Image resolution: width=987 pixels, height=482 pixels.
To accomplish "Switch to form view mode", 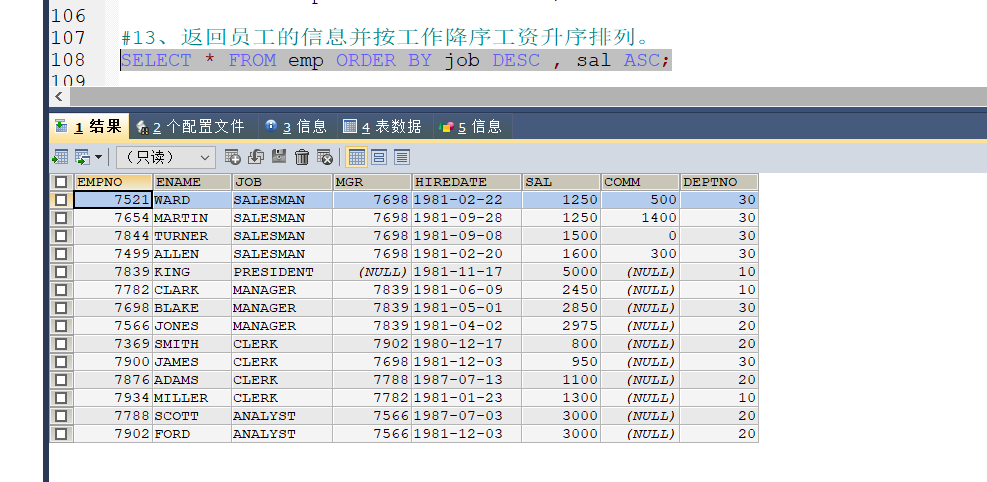I will 379,157.
